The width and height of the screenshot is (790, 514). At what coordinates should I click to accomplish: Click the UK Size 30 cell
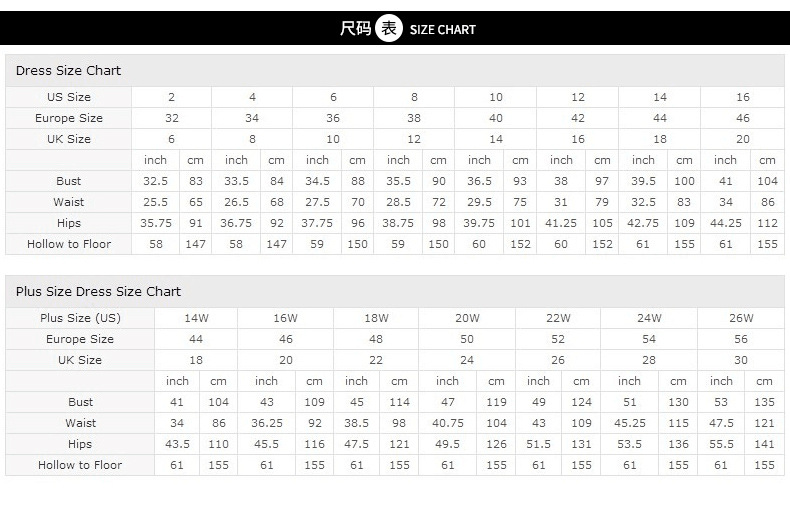click(x=741, y=360)
